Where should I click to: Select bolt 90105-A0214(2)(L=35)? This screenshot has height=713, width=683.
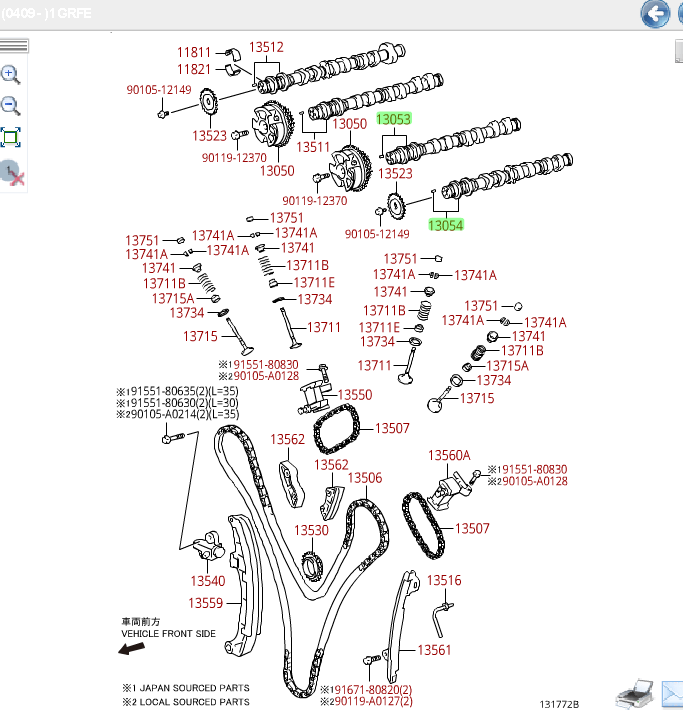pyautogui.click(x=177, y=414)
